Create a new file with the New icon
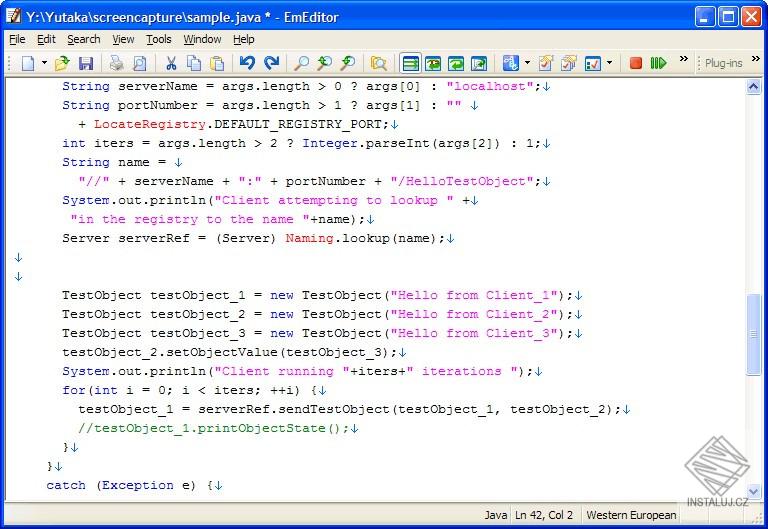The height and width of the screenshot is (529, 768). (28, 63)
